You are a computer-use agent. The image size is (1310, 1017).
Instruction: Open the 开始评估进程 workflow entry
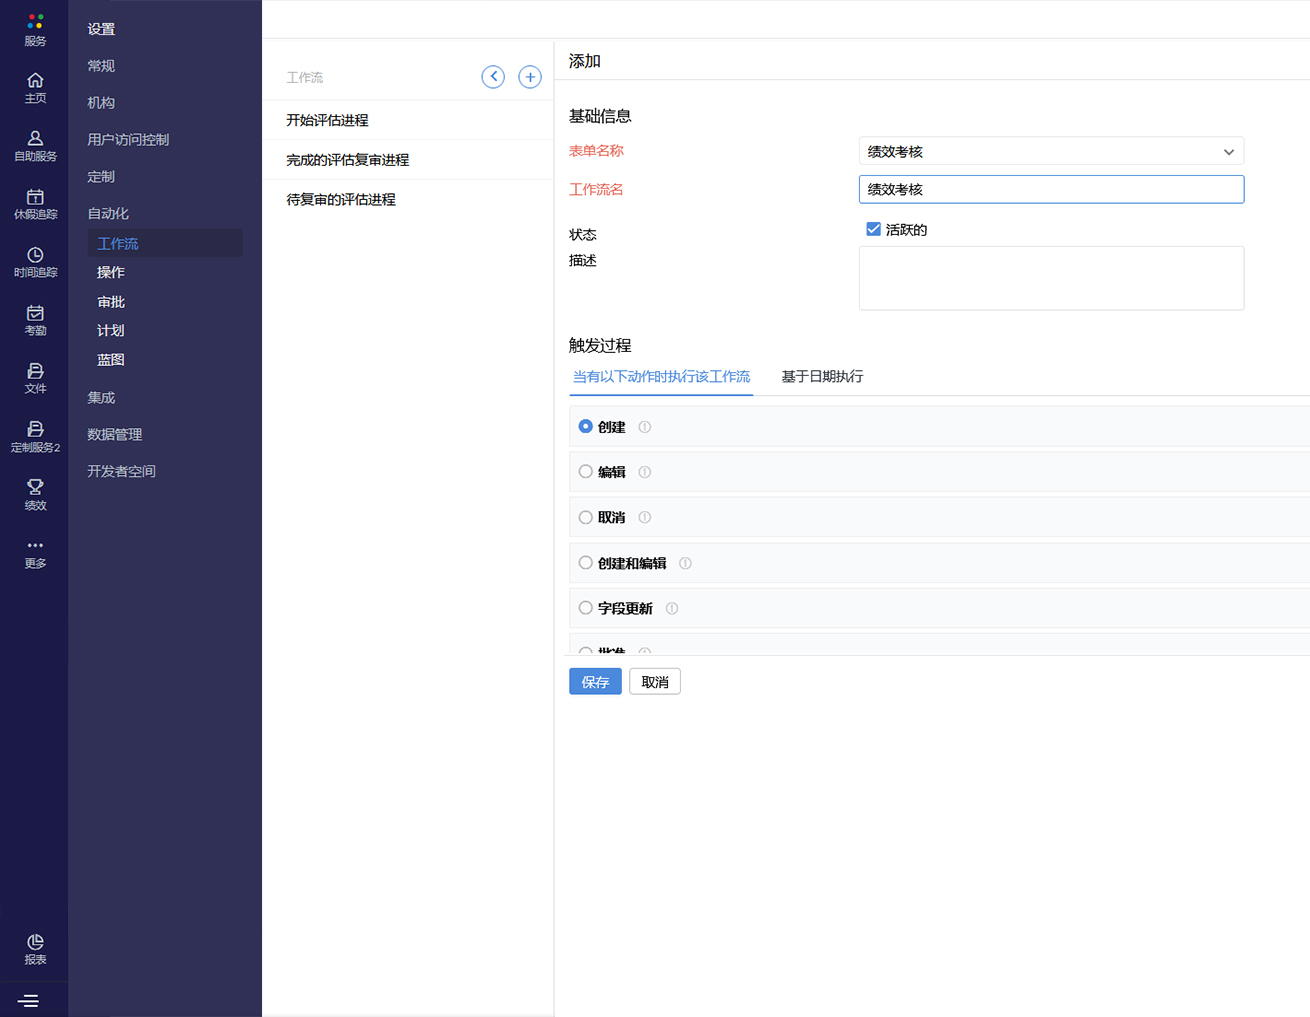327,120
